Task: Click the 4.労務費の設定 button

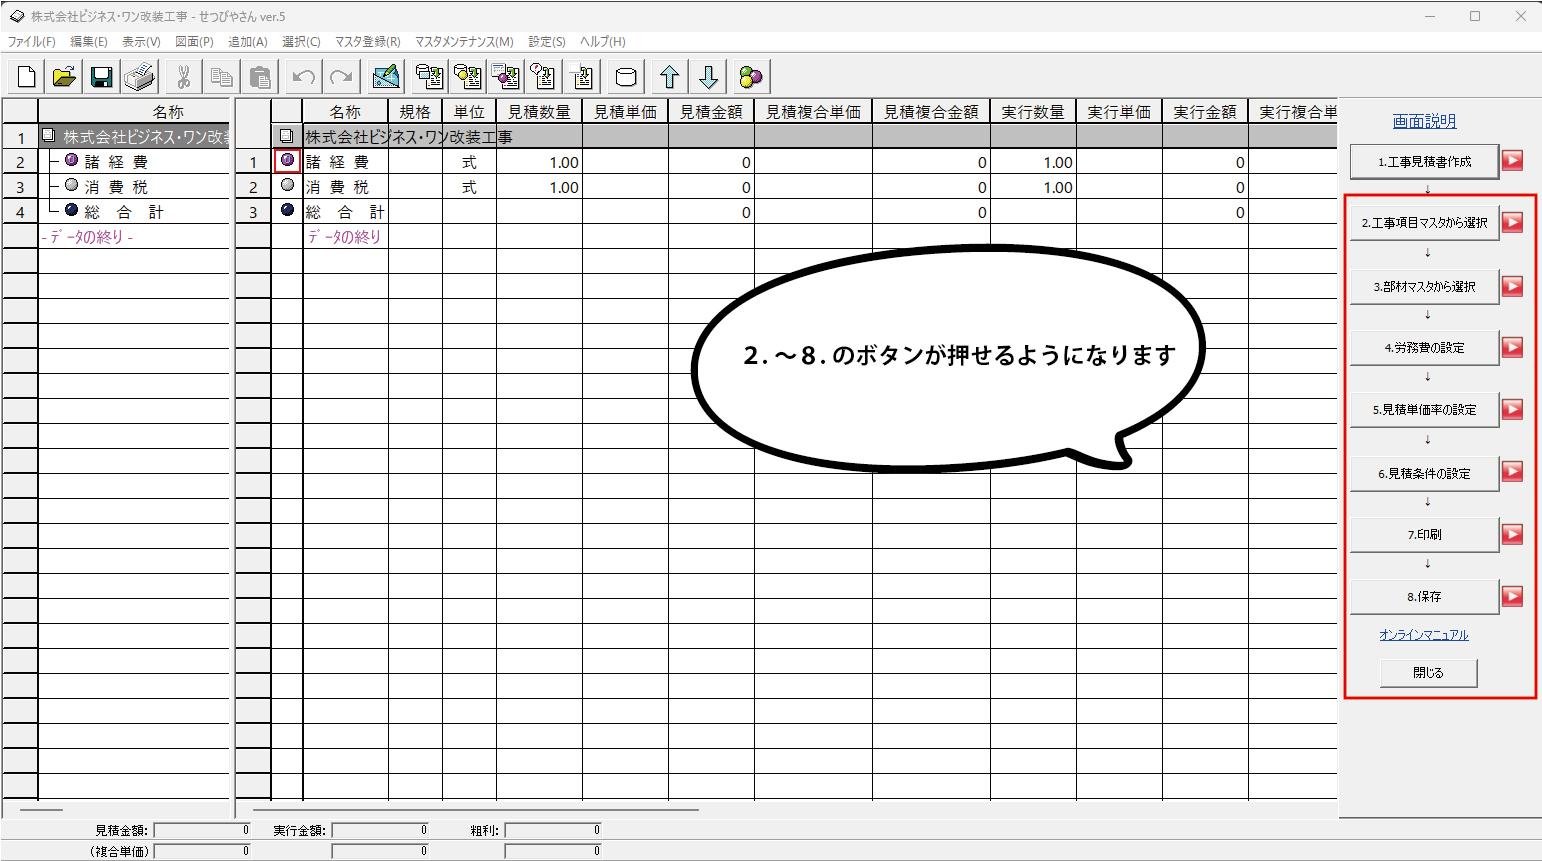Action: coord(1424,348)
